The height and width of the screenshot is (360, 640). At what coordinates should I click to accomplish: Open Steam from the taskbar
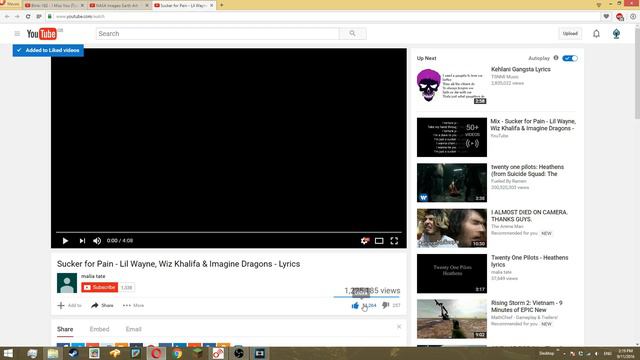click(x=73, y=353)
